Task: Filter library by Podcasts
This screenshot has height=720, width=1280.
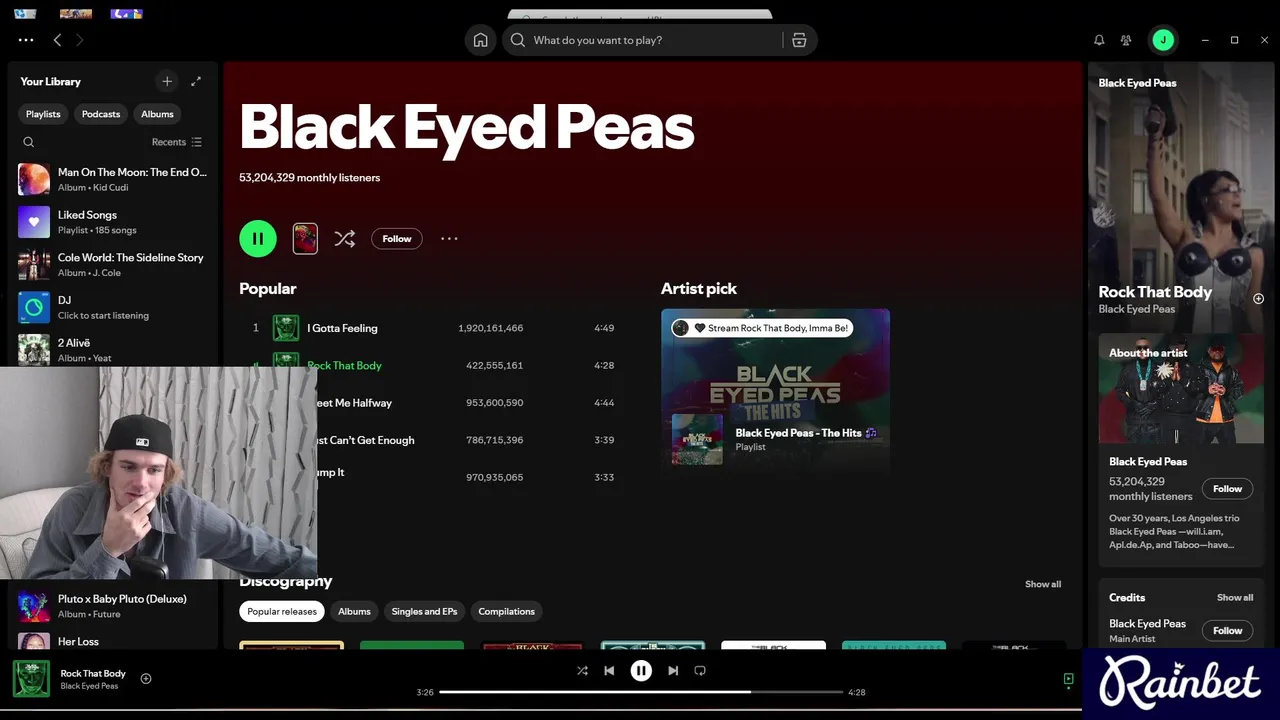Action: 101,114
